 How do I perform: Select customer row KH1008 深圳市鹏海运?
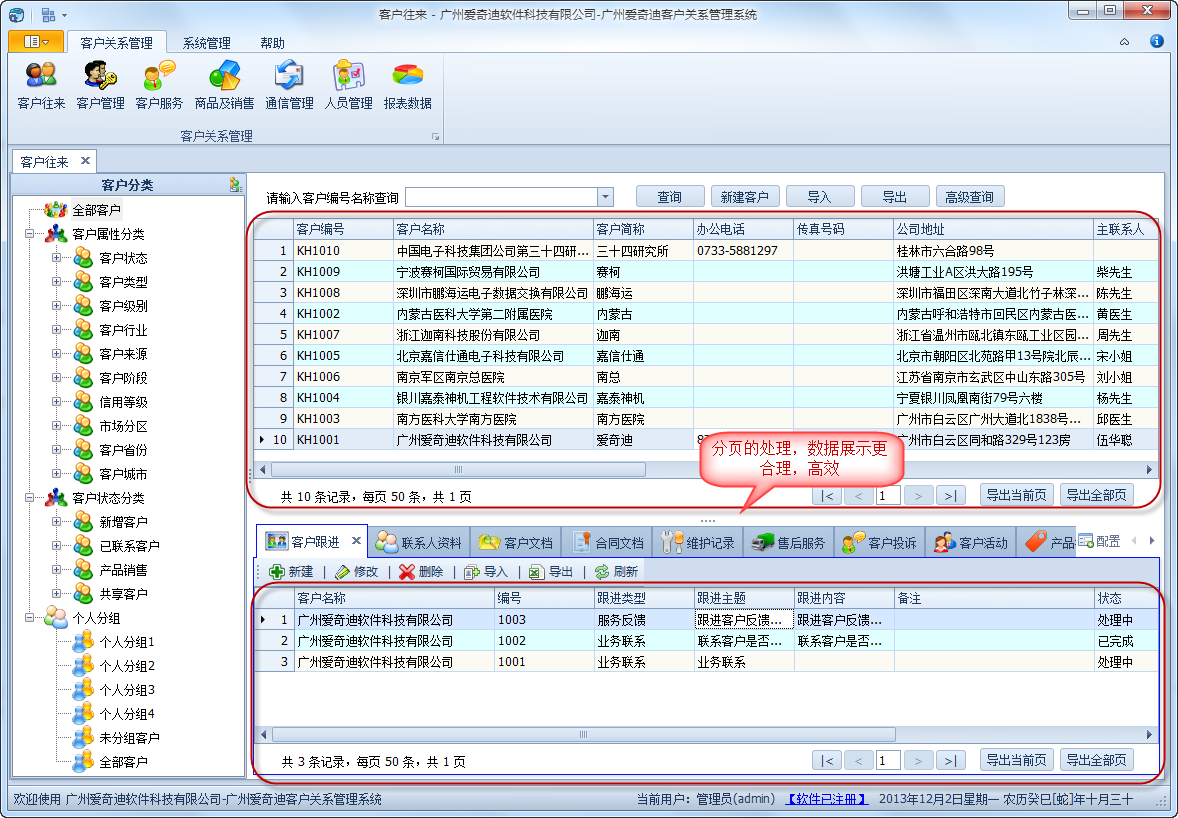click(x=705, y=293)
